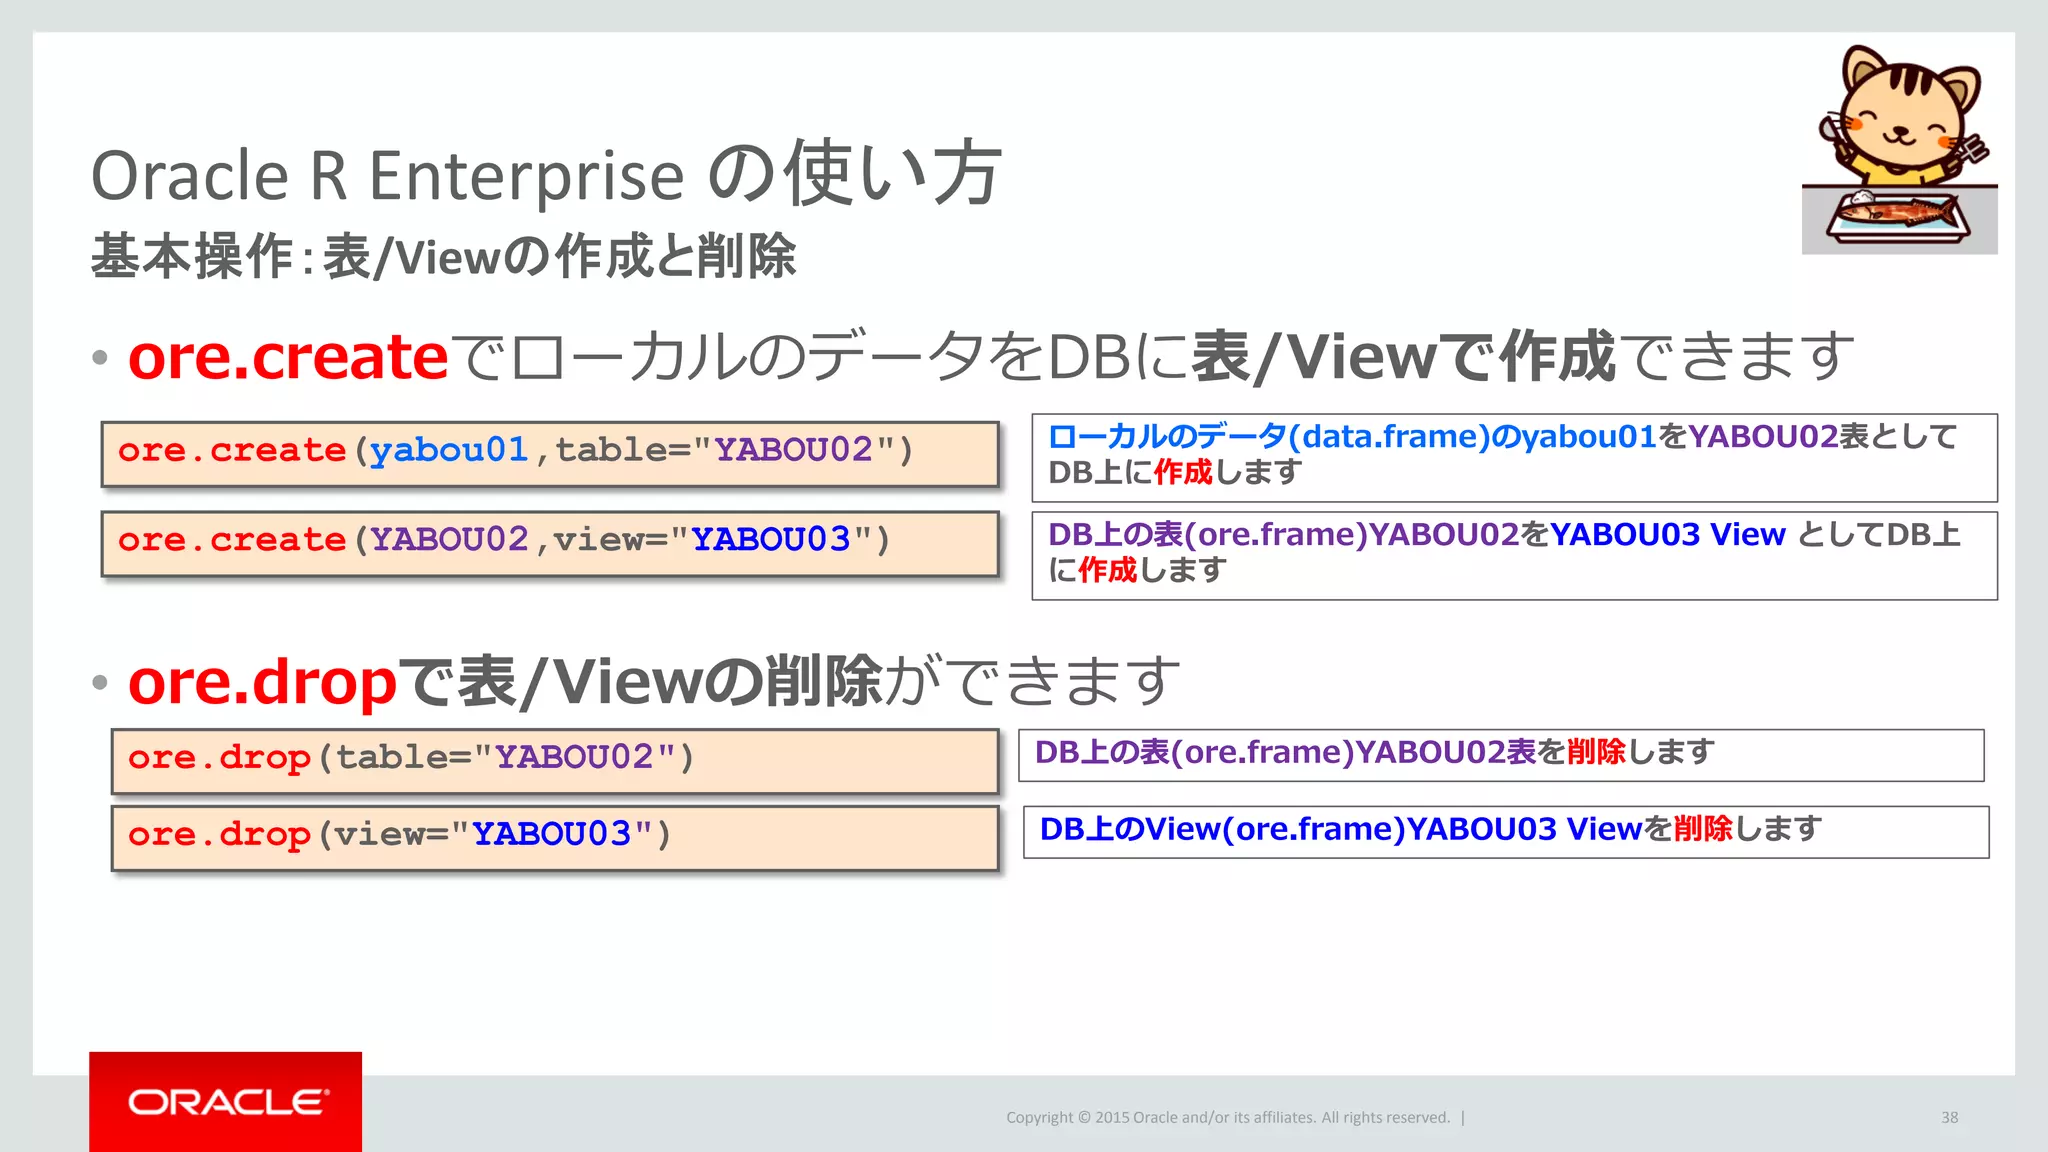
Task: Click the cat mascot illustration
Action: tap(1899, 149)
